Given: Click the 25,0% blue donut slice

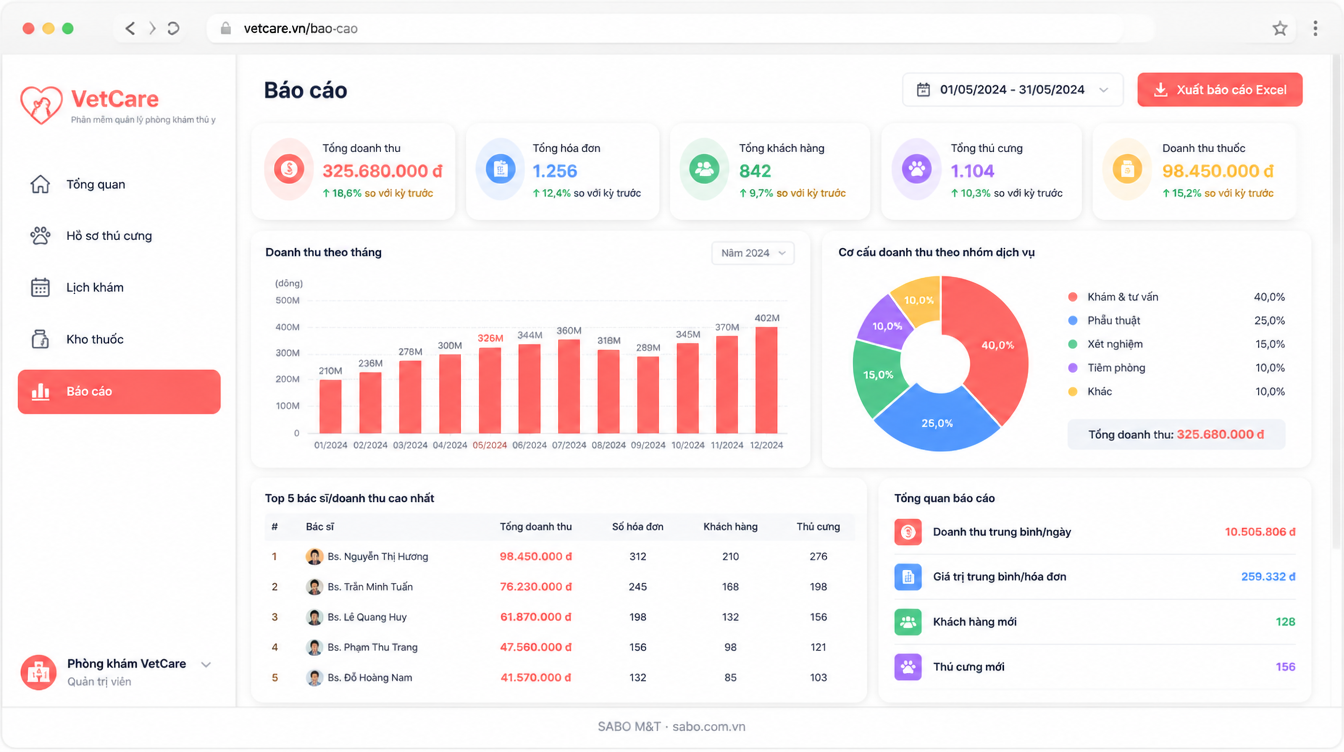Looking at the screenshot, I should coord(937,422).
